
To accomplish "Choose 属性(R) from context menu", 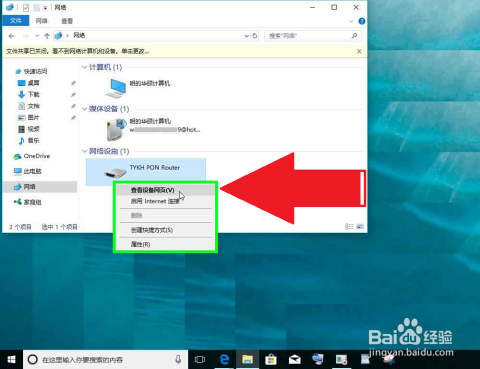I will [x=165, y=244].
